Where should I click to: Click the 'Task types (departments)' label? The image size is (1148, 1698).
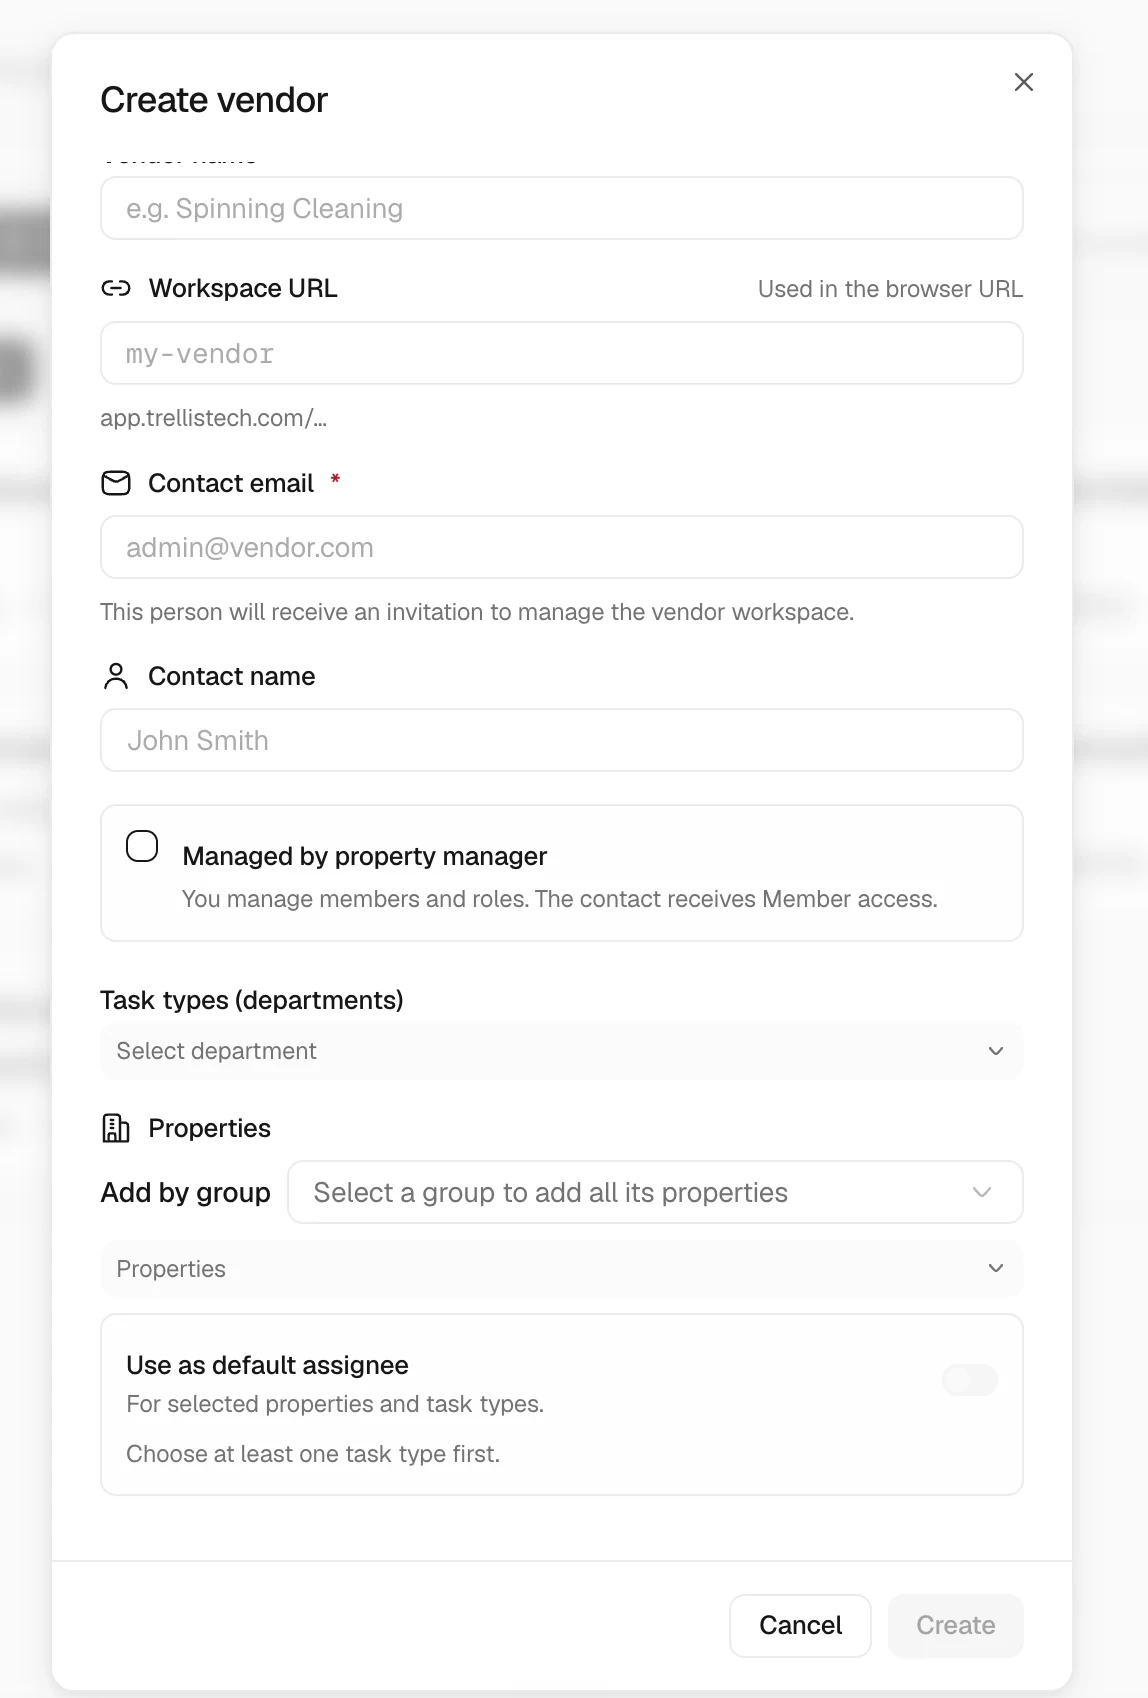pyautogui.click(x=252, y=1000)
